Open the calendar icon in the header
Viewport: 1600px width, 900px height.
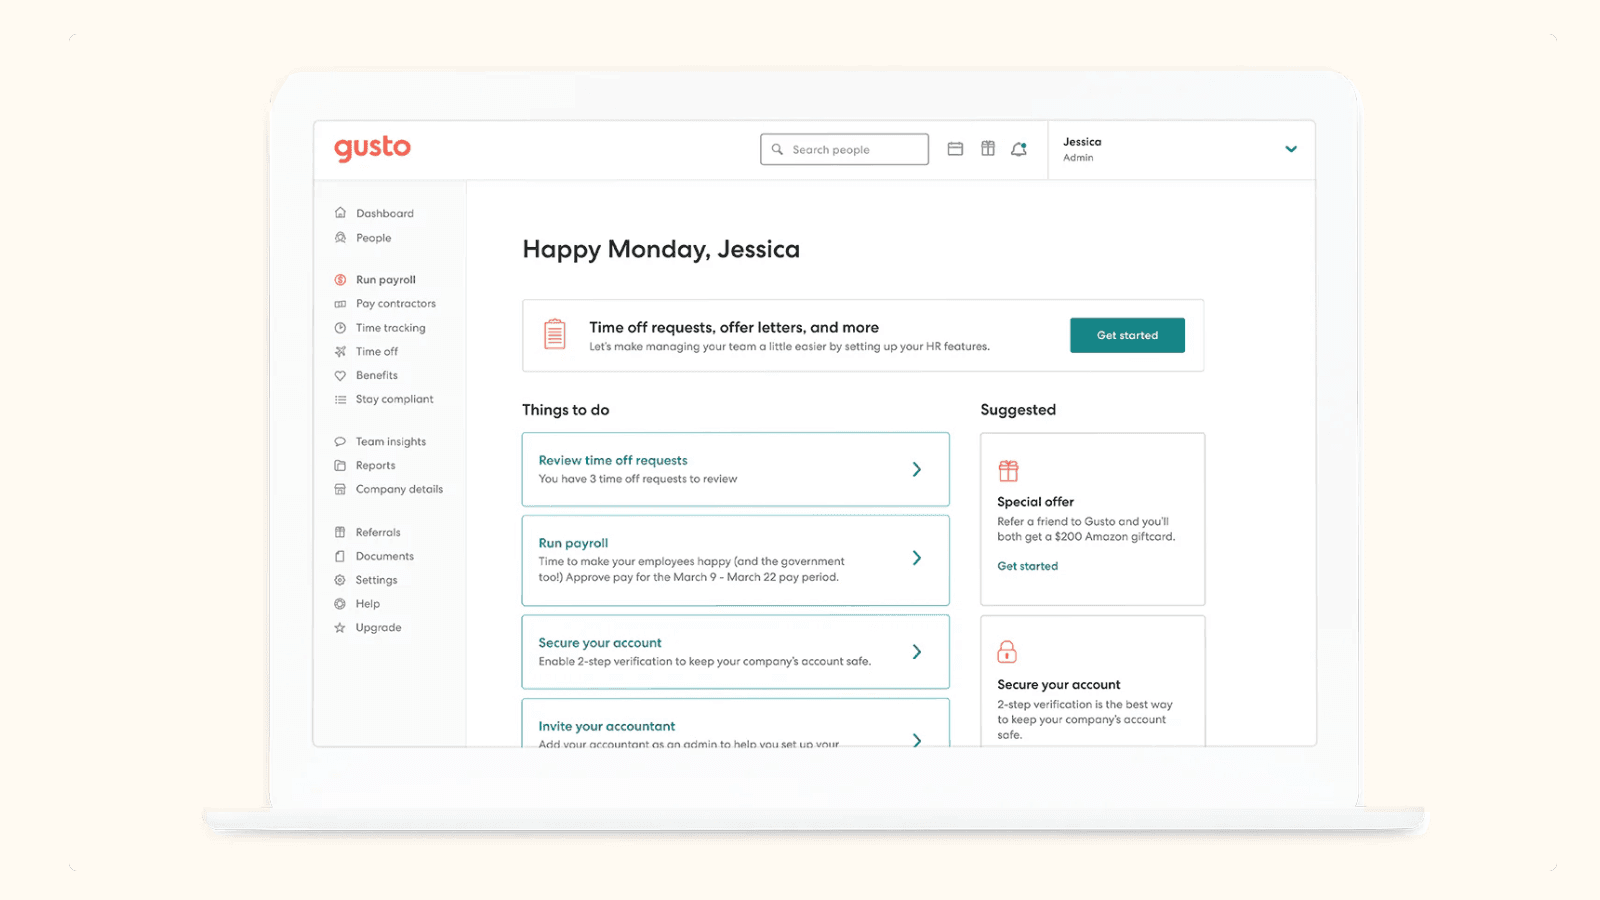[x=955, y=148]
